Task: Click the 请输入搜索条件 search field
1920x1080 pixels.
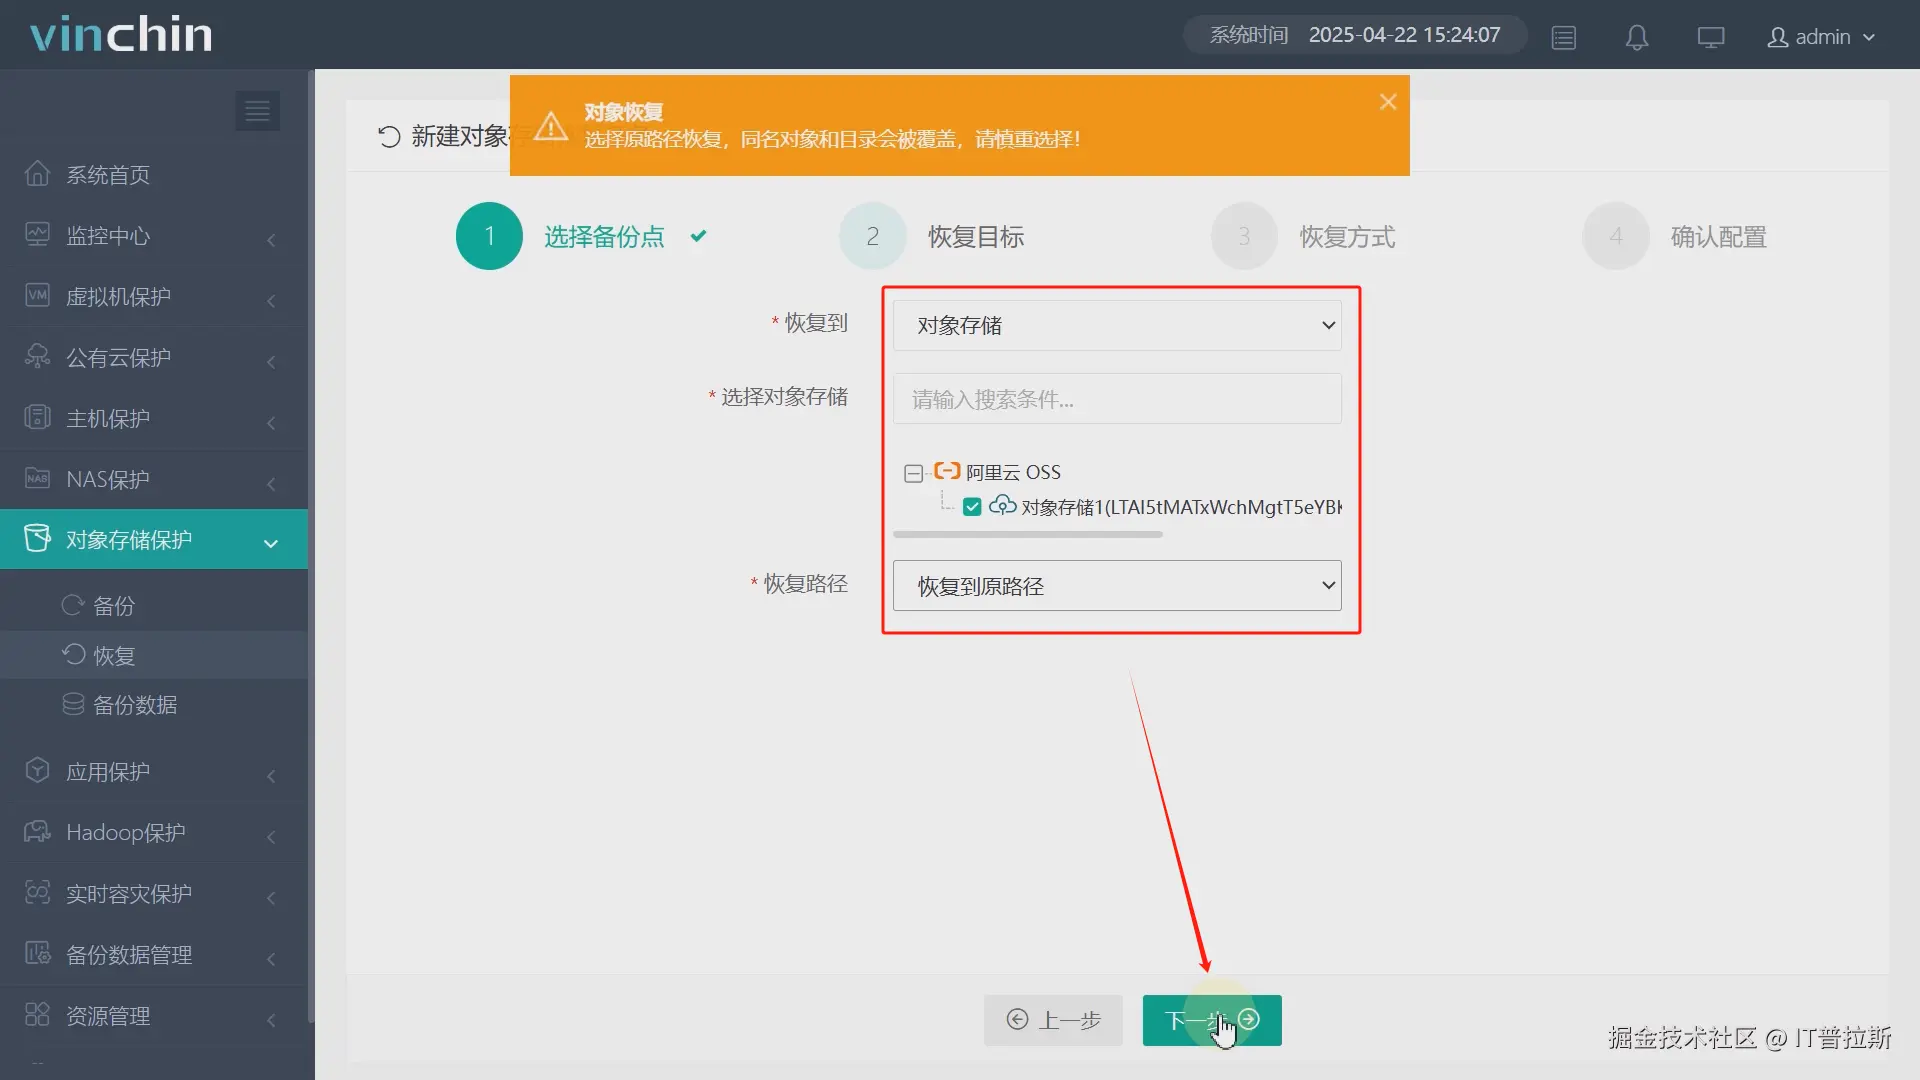Action: pos(1116,399)
